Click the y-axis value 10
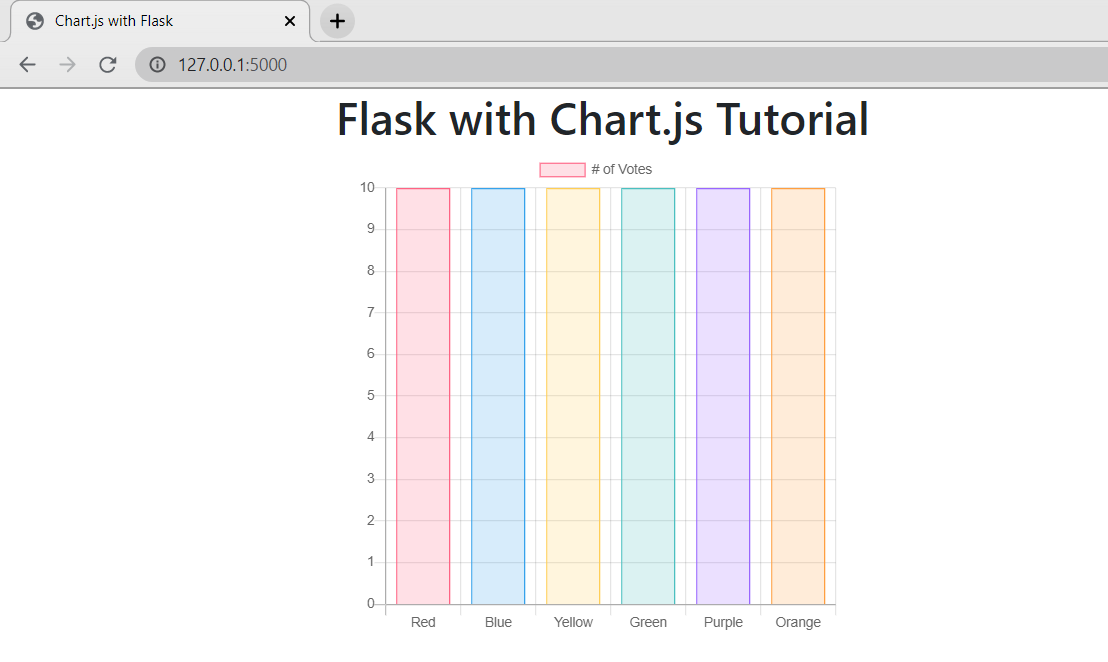The width and height of the screenshot is (1108, 662). [367, 187]
